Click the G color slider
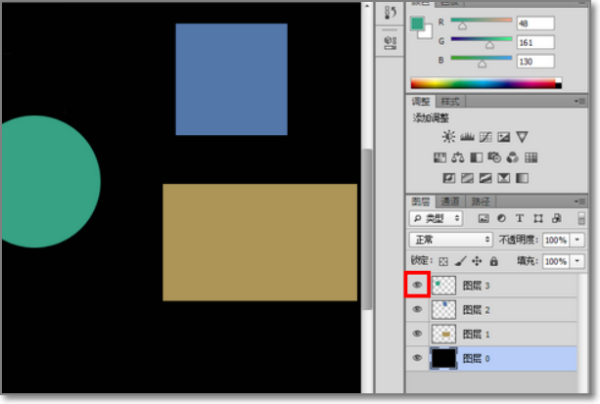The height and width of the screenshot is (404, 600). 481,40
